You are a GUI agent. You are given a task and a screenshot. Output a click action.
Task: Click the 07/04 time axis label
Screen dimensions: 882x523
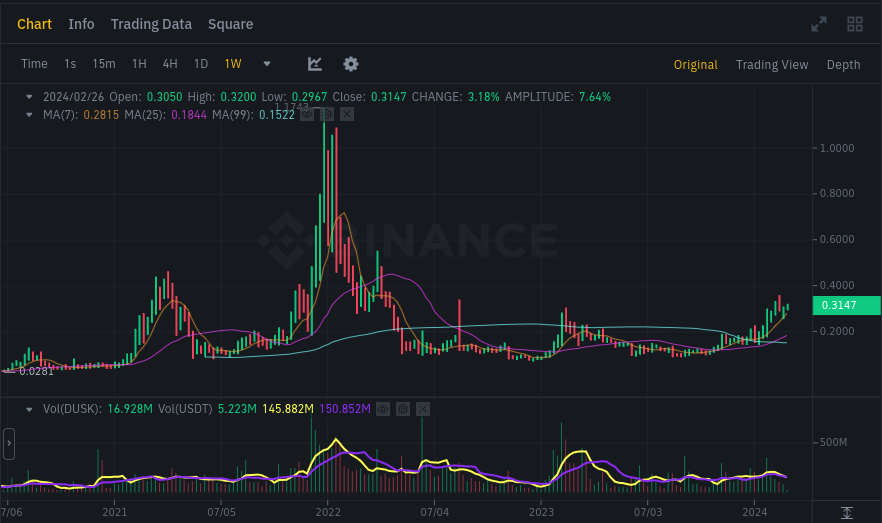click(x=435, y=512)
